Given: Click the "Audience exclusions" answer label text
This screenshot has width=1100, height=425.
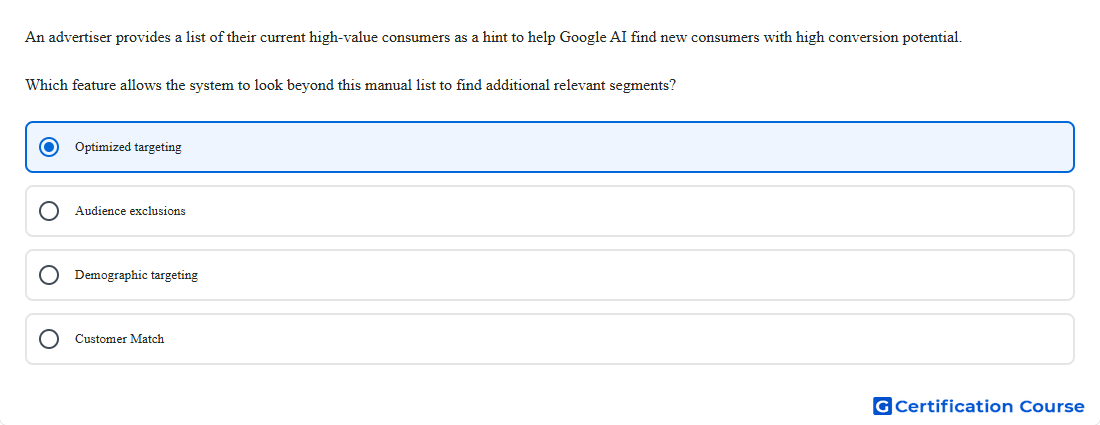Looking at the screenshot, I should (130, 211).
